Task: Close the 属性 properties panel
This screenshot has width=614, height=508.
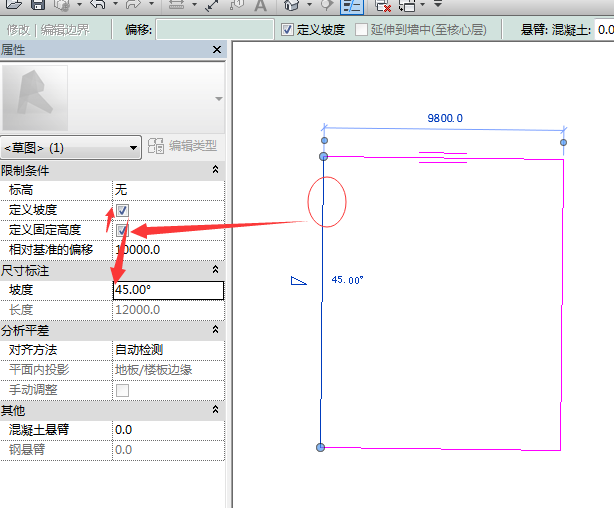Action: [217, 50]
